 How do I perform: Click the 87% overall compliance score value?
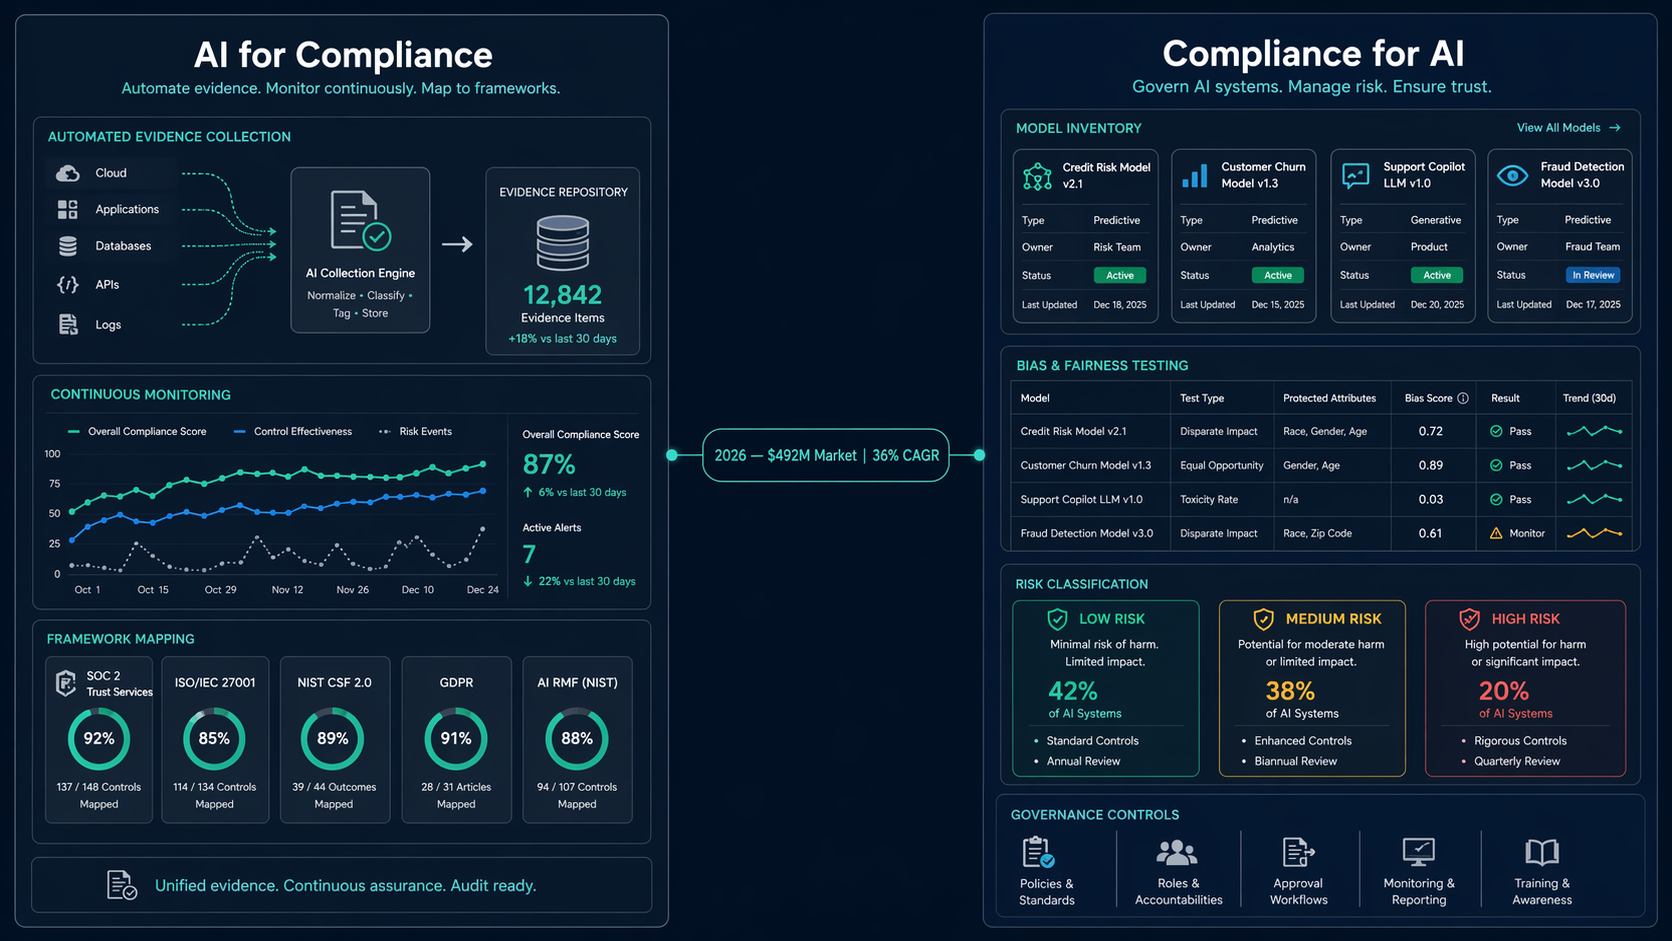click(x=549, y=465)
